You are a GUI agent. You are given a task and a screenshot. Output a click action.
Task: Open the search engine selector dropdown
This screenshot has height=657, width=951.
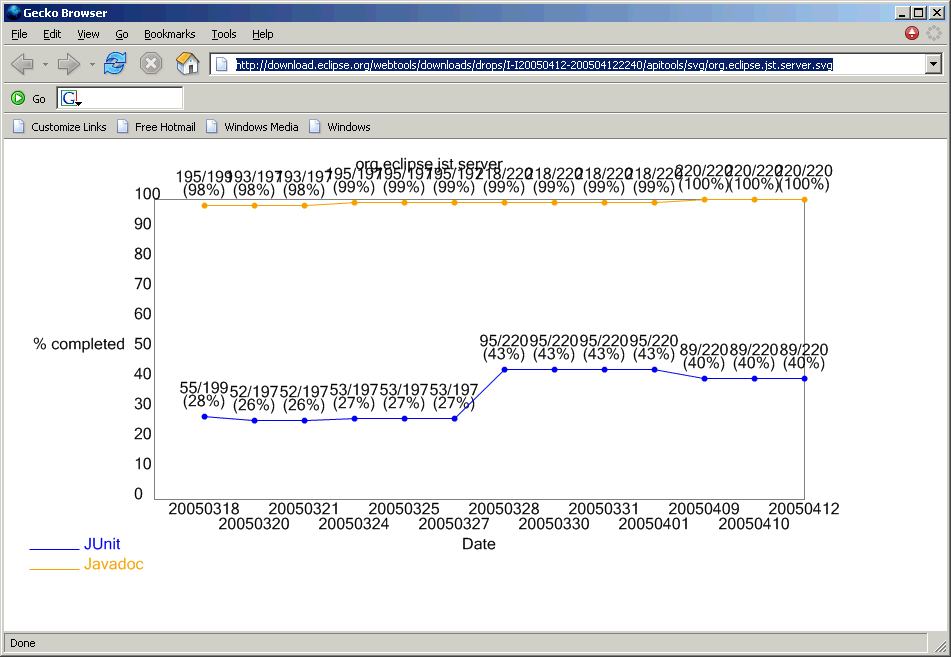pos(71,98)
